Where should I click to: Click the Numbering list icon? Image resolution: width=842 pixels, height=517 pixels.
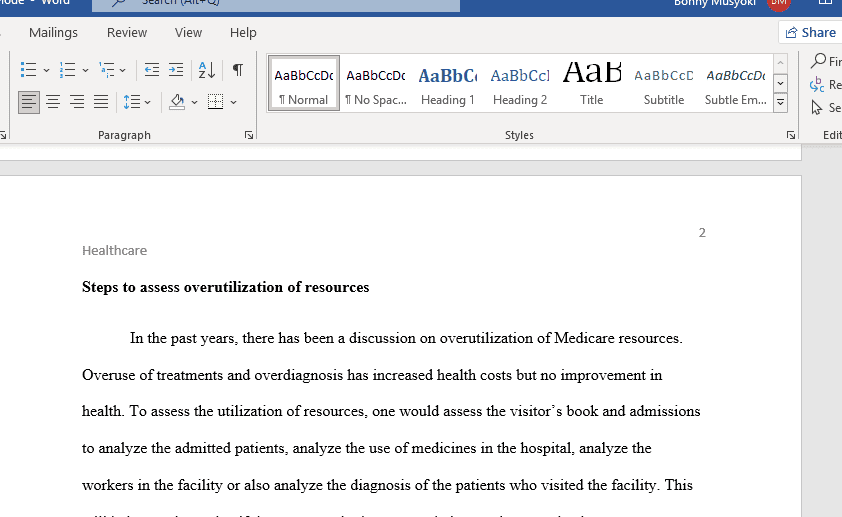68,70
